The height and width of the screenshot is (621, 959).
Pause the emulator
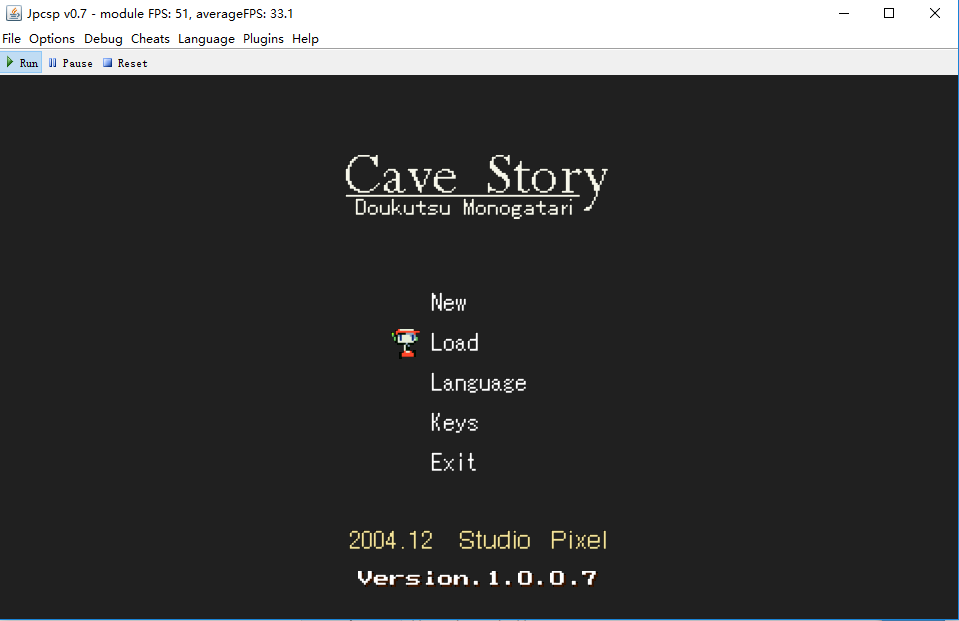point(70,63)
